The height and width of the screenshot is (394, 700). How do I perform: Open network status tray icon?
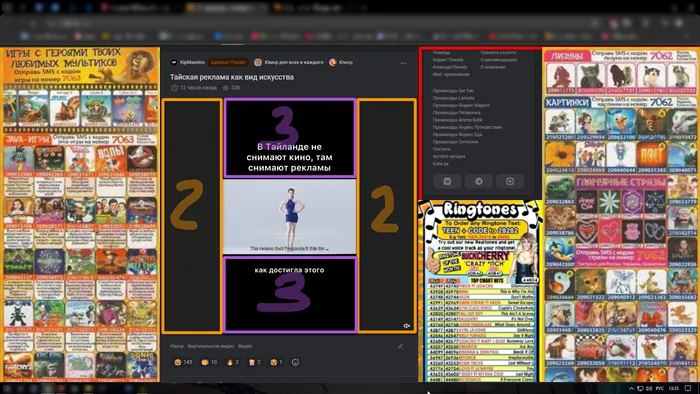(640, 389)
